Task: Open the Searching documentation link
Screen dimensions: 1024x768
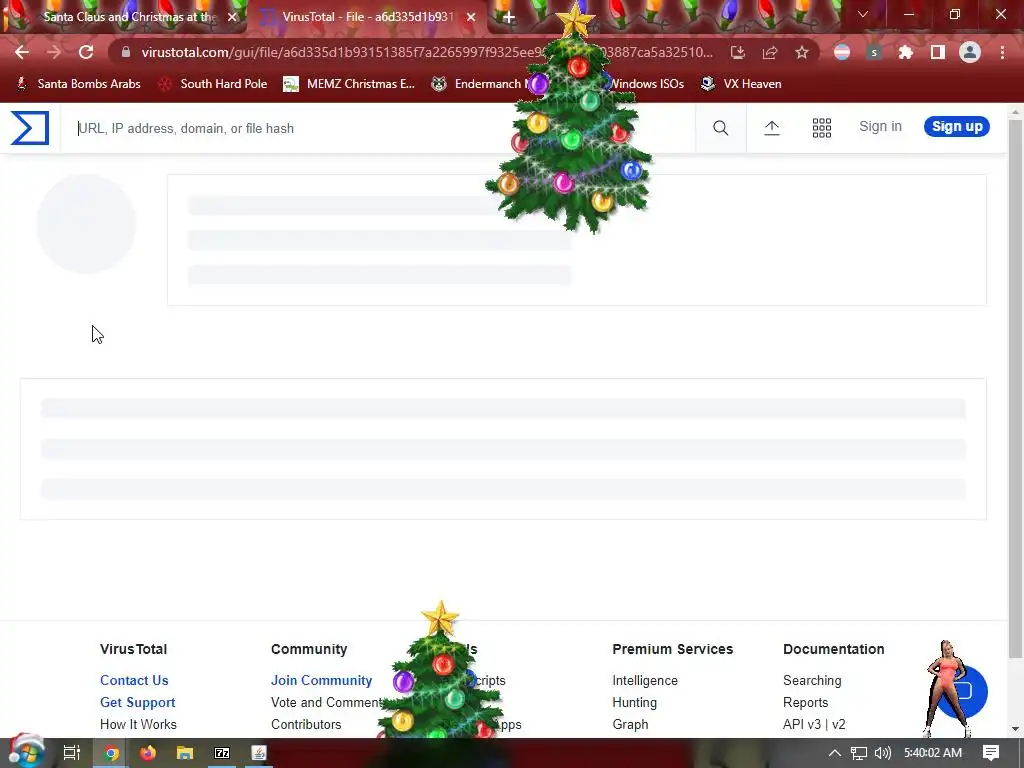Action: [x=812, y=680]
